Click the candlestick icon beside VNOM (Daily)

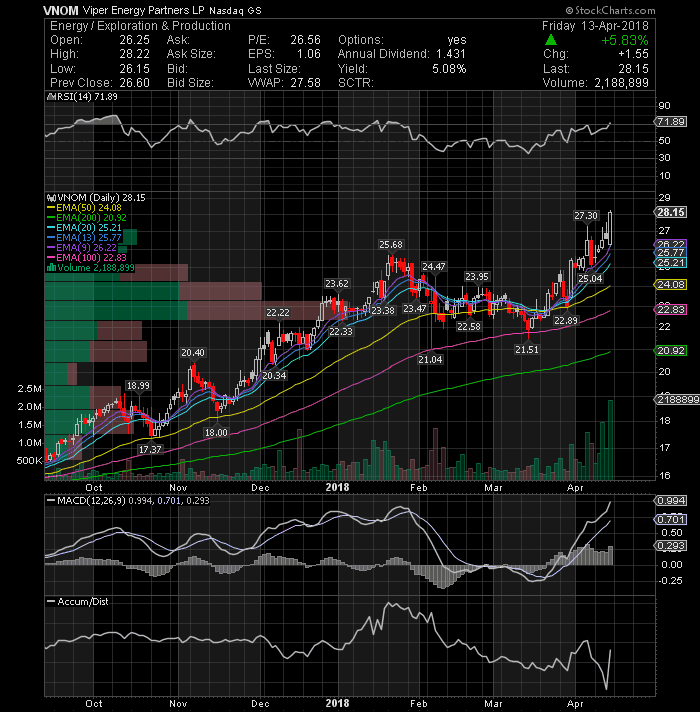click(51, 198)
